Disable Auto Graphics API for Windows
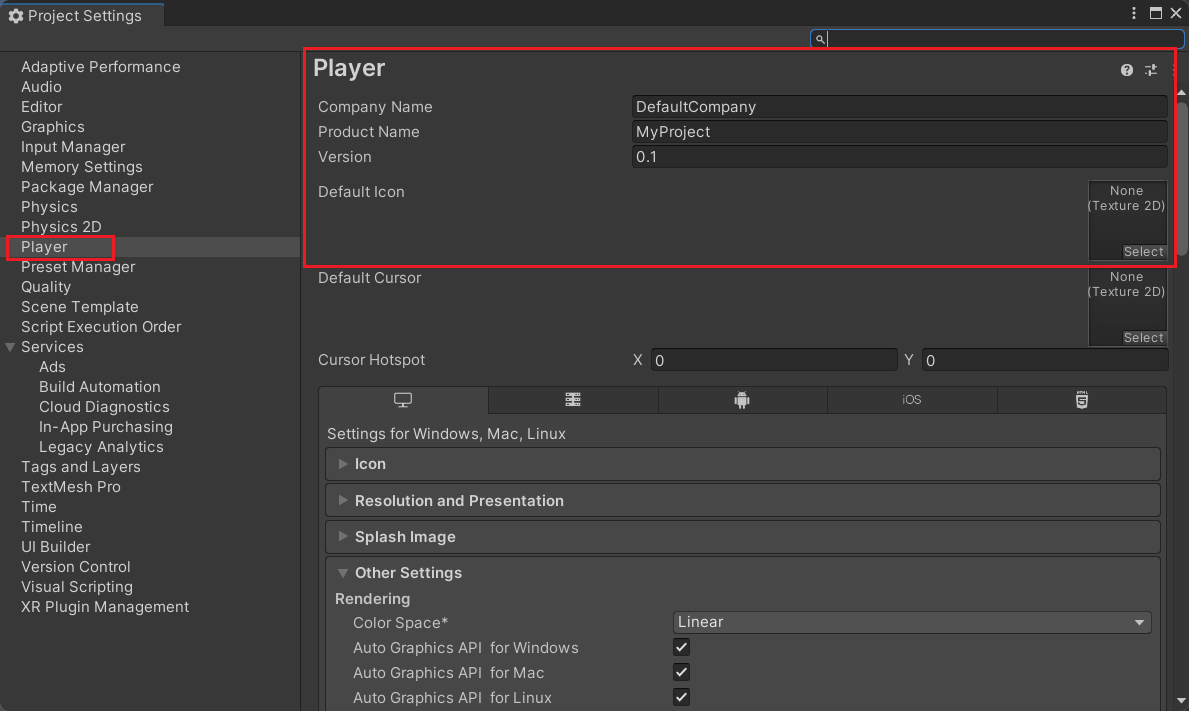This screenshot has height=711, width=1189. tap(681, 647)
